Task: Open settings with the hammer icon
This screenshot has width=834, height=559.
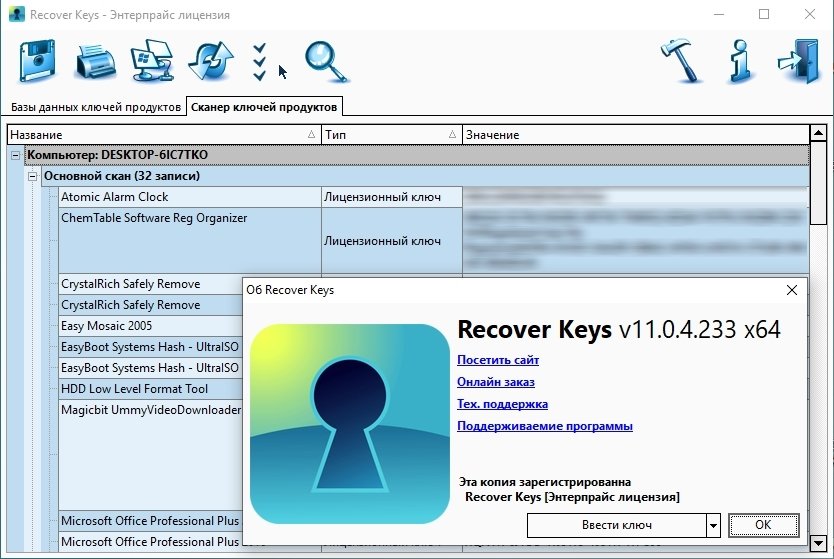Action: coord(681,61)
